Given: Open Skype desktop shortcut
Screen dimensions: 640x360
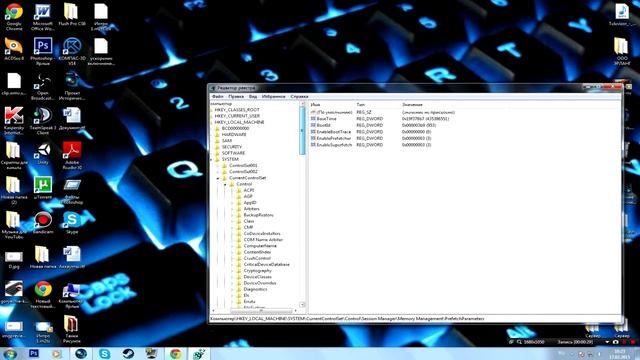Looking at the screenshot, I should pos(72,223).
